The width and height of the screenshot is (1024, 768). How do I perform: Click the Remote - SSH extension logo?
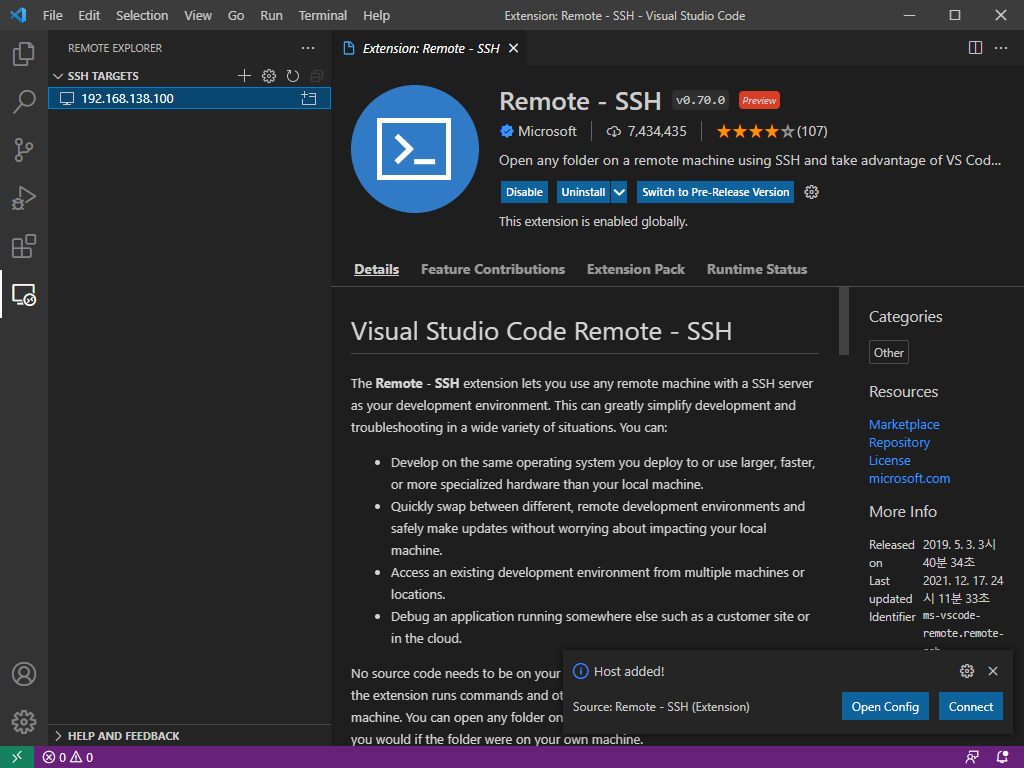415,149
